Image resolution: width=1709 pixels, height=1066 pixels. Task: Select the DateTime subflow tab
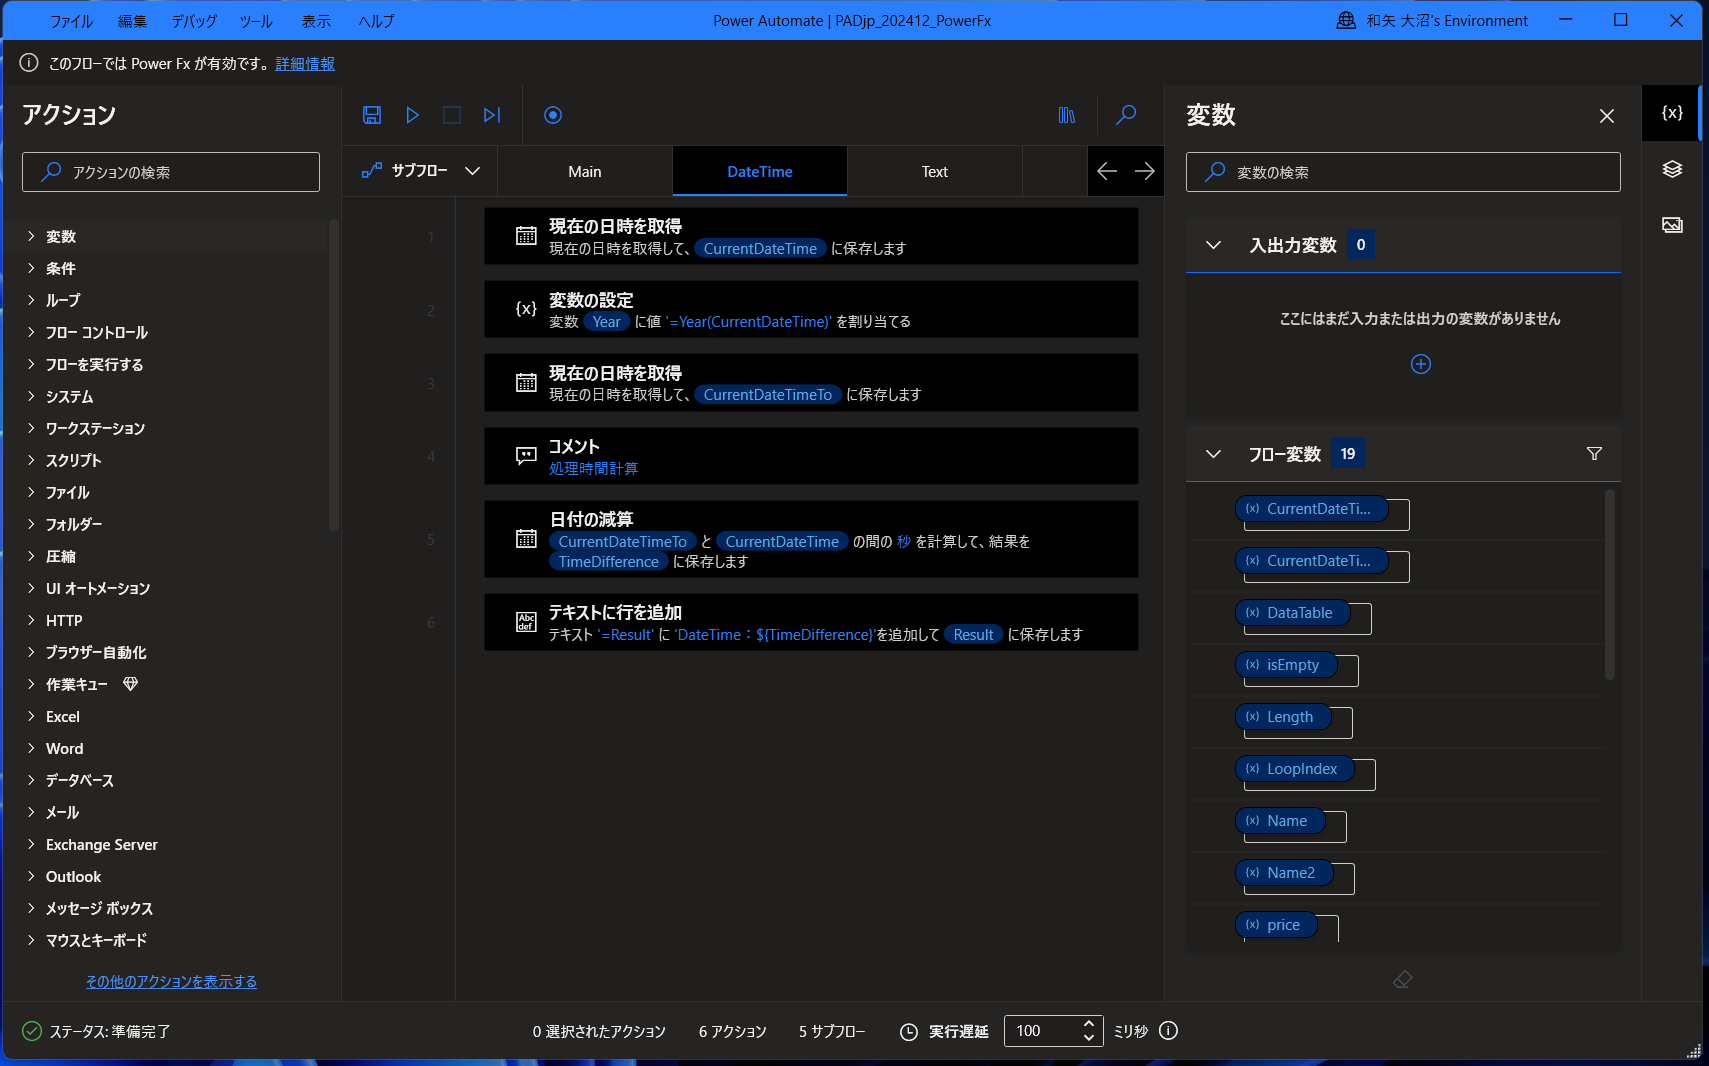760,171
